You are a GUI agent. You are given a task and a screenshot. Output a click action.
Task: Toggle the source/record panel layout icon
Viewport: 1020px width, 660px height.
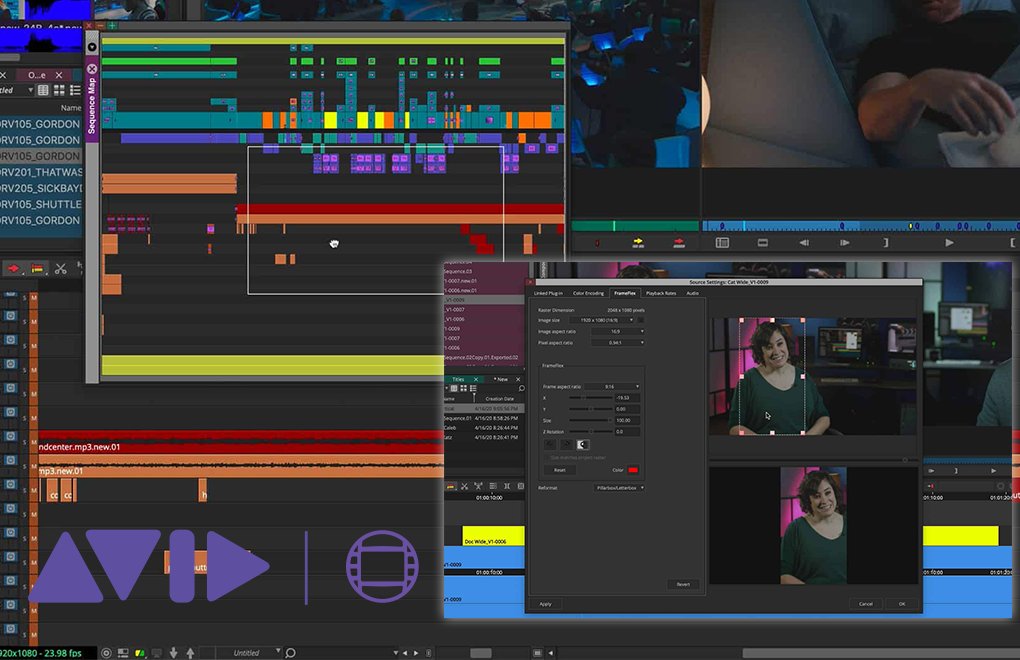point(722,243)
